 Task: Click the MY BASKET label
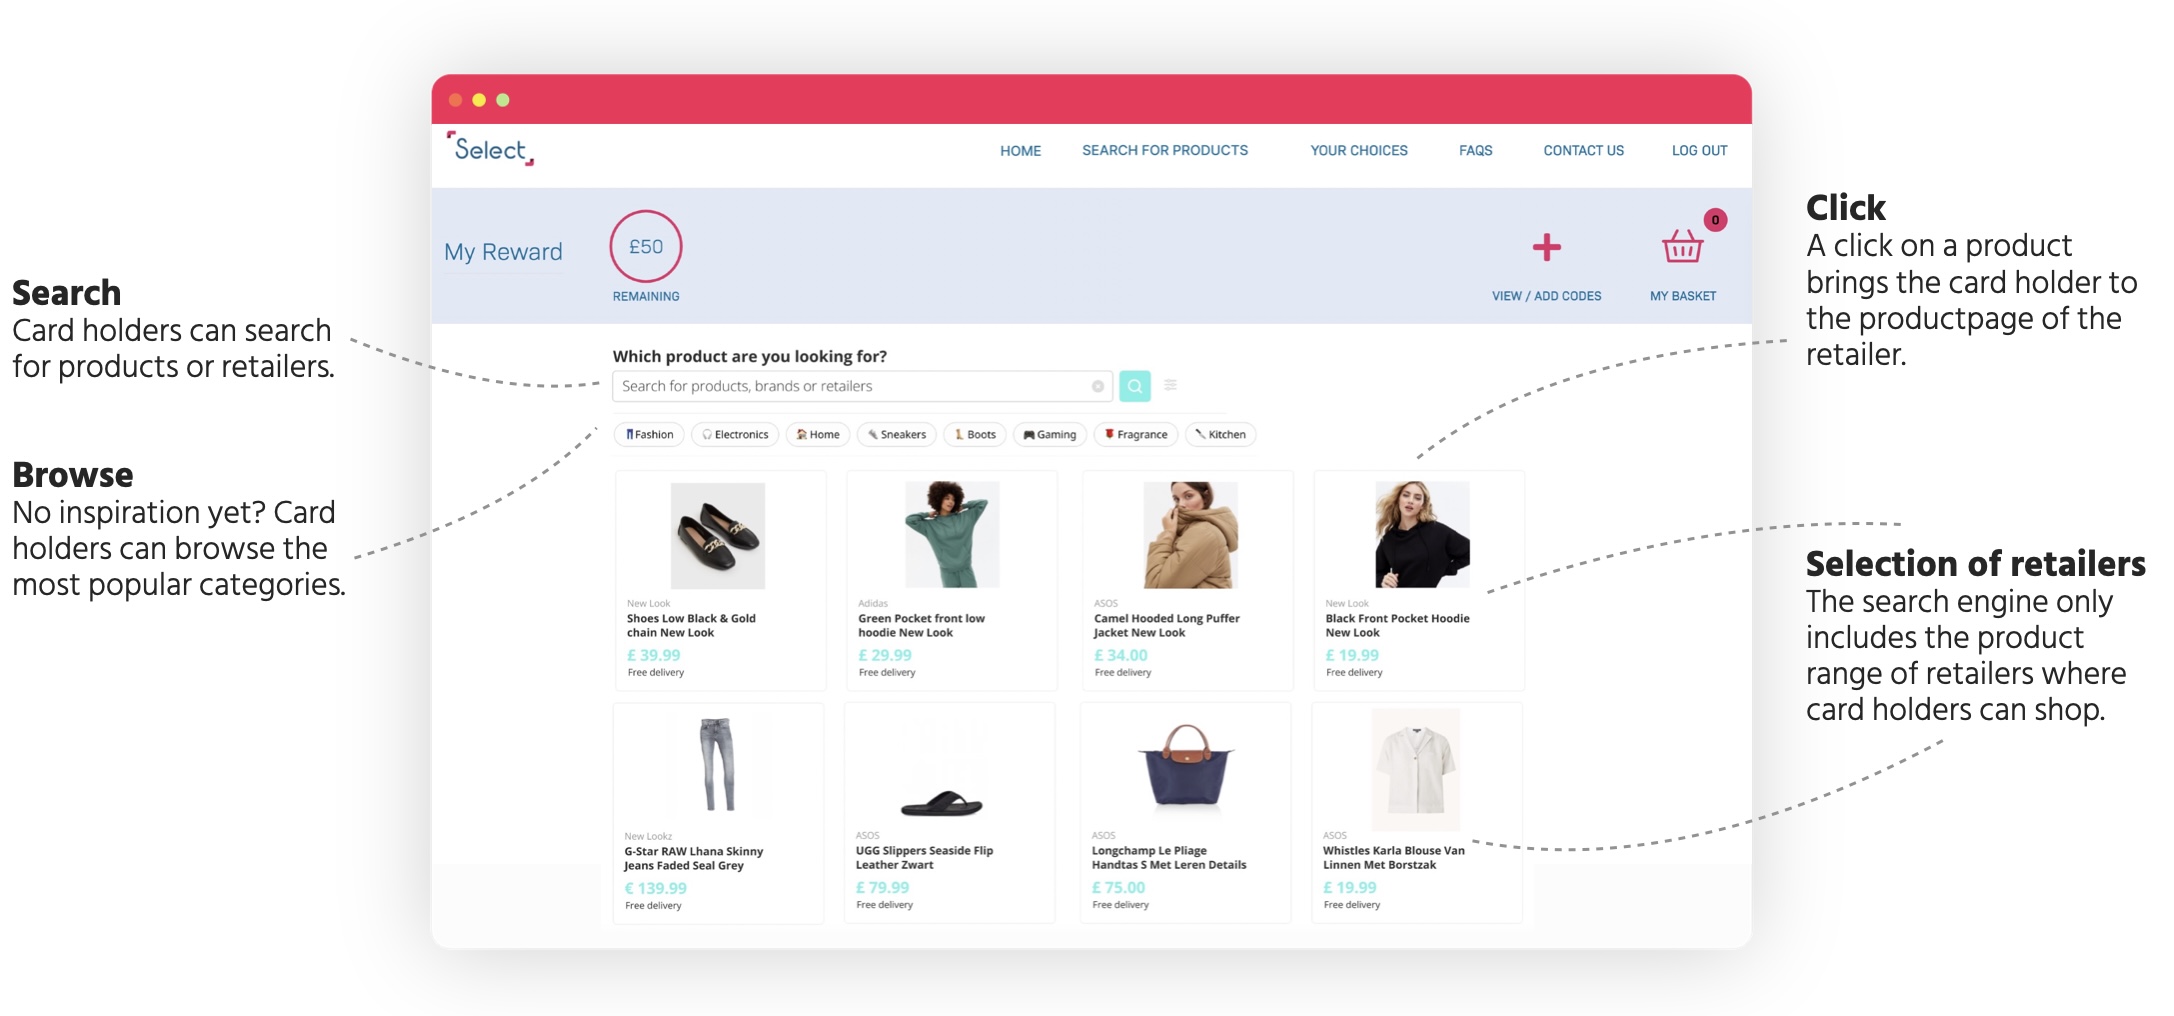coord(1683,296)
